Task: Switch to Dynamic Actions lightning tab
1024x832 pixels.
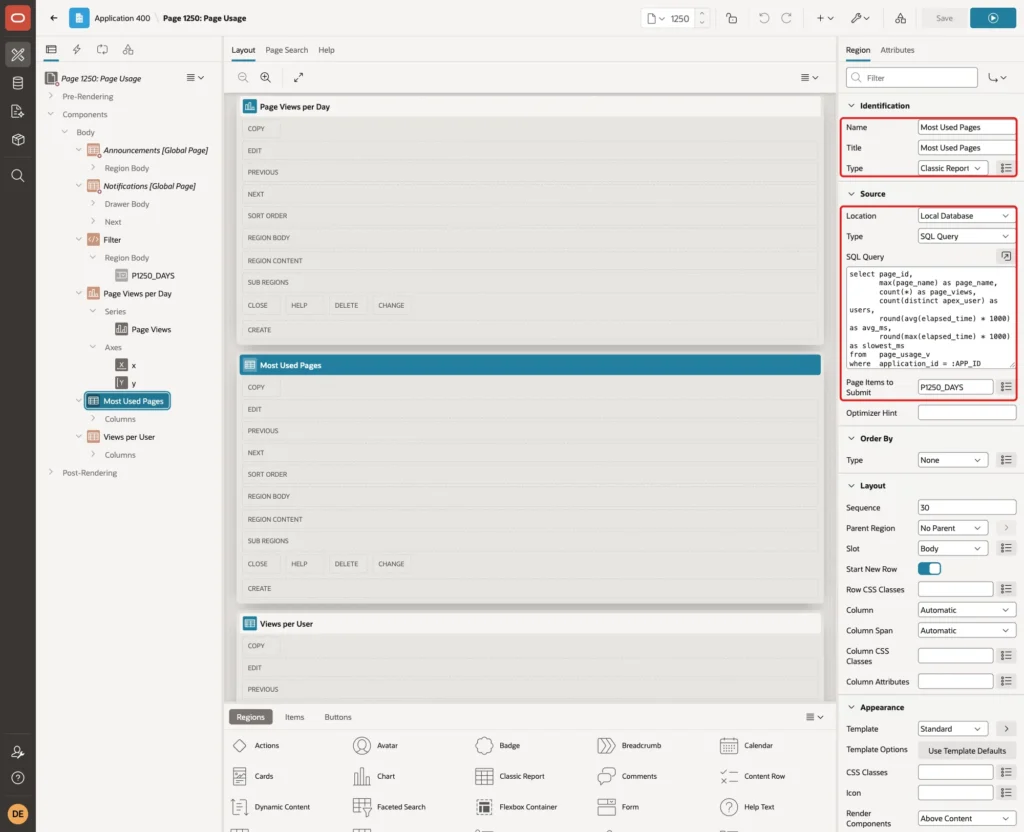Action: 76,50
